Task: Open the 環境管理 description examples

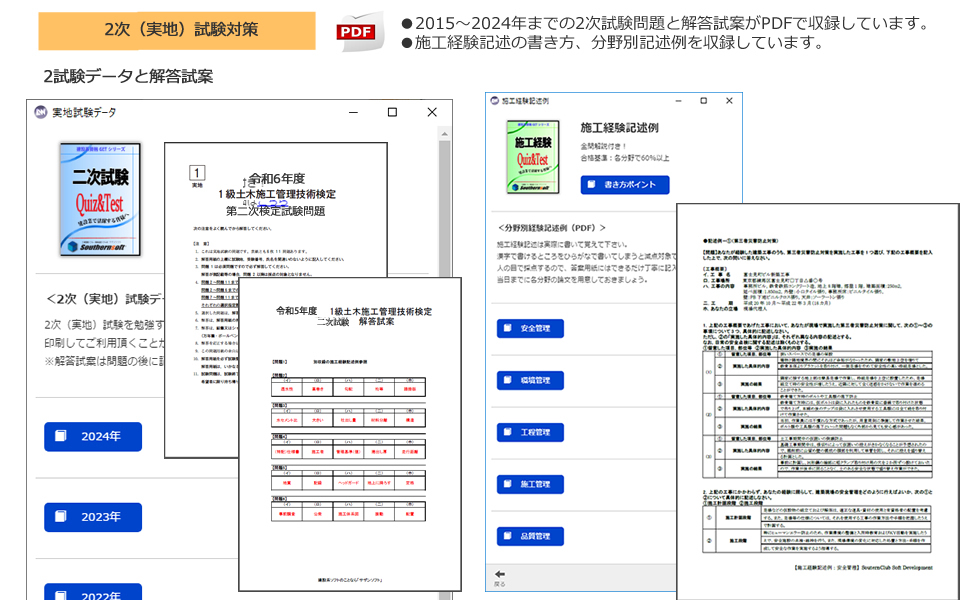Action: pos(530,380)
